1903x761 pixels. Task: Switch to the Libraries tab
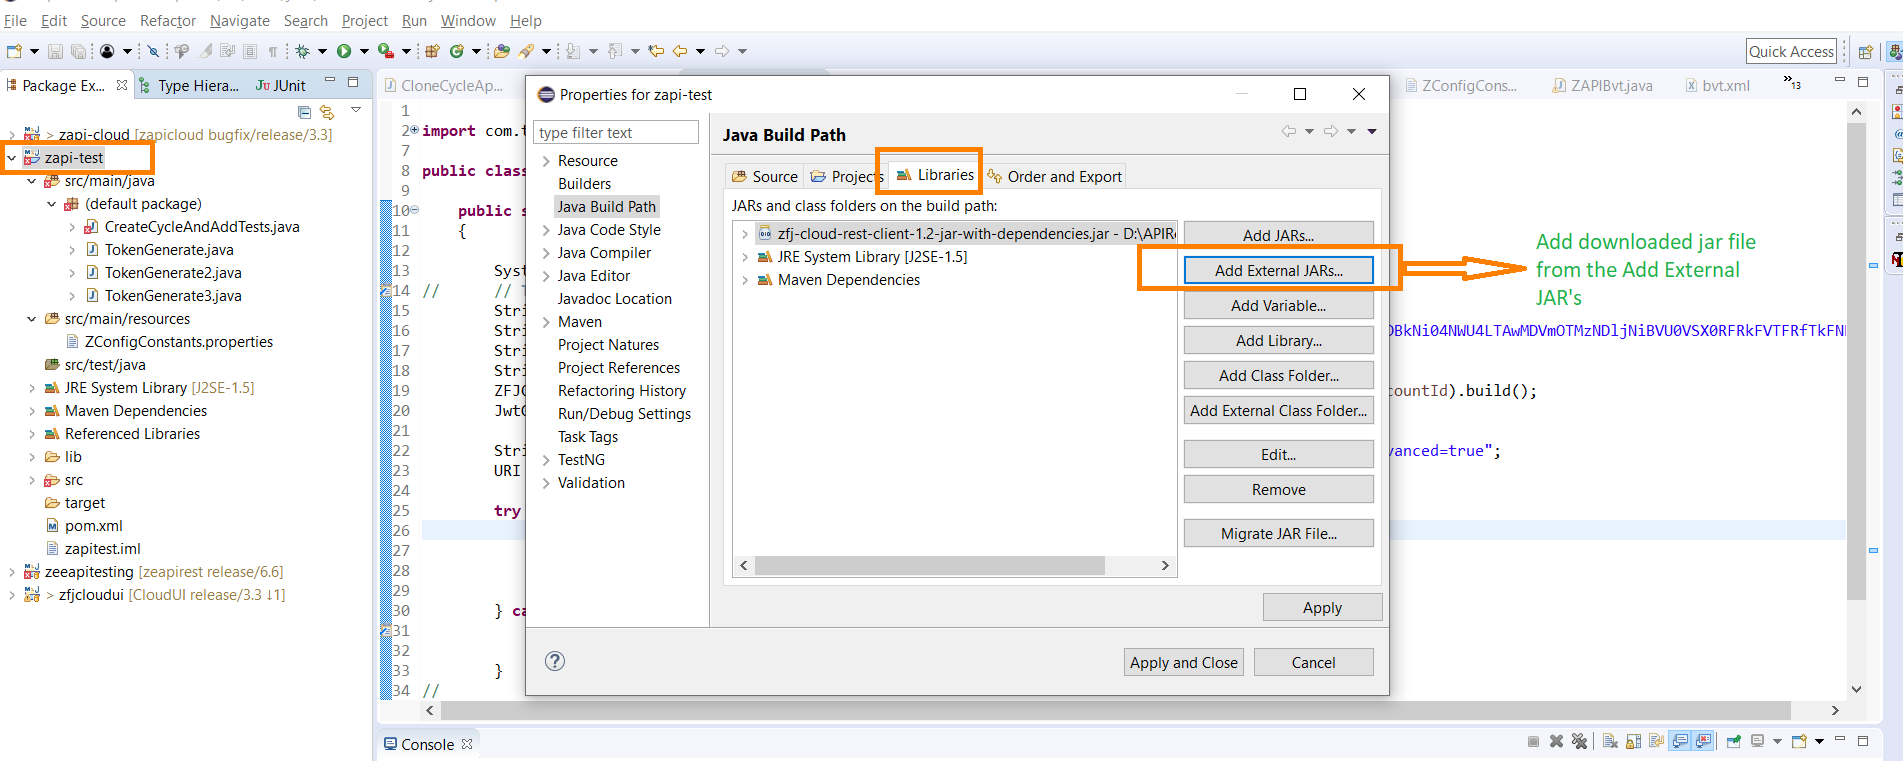click(x=935, y=175)
